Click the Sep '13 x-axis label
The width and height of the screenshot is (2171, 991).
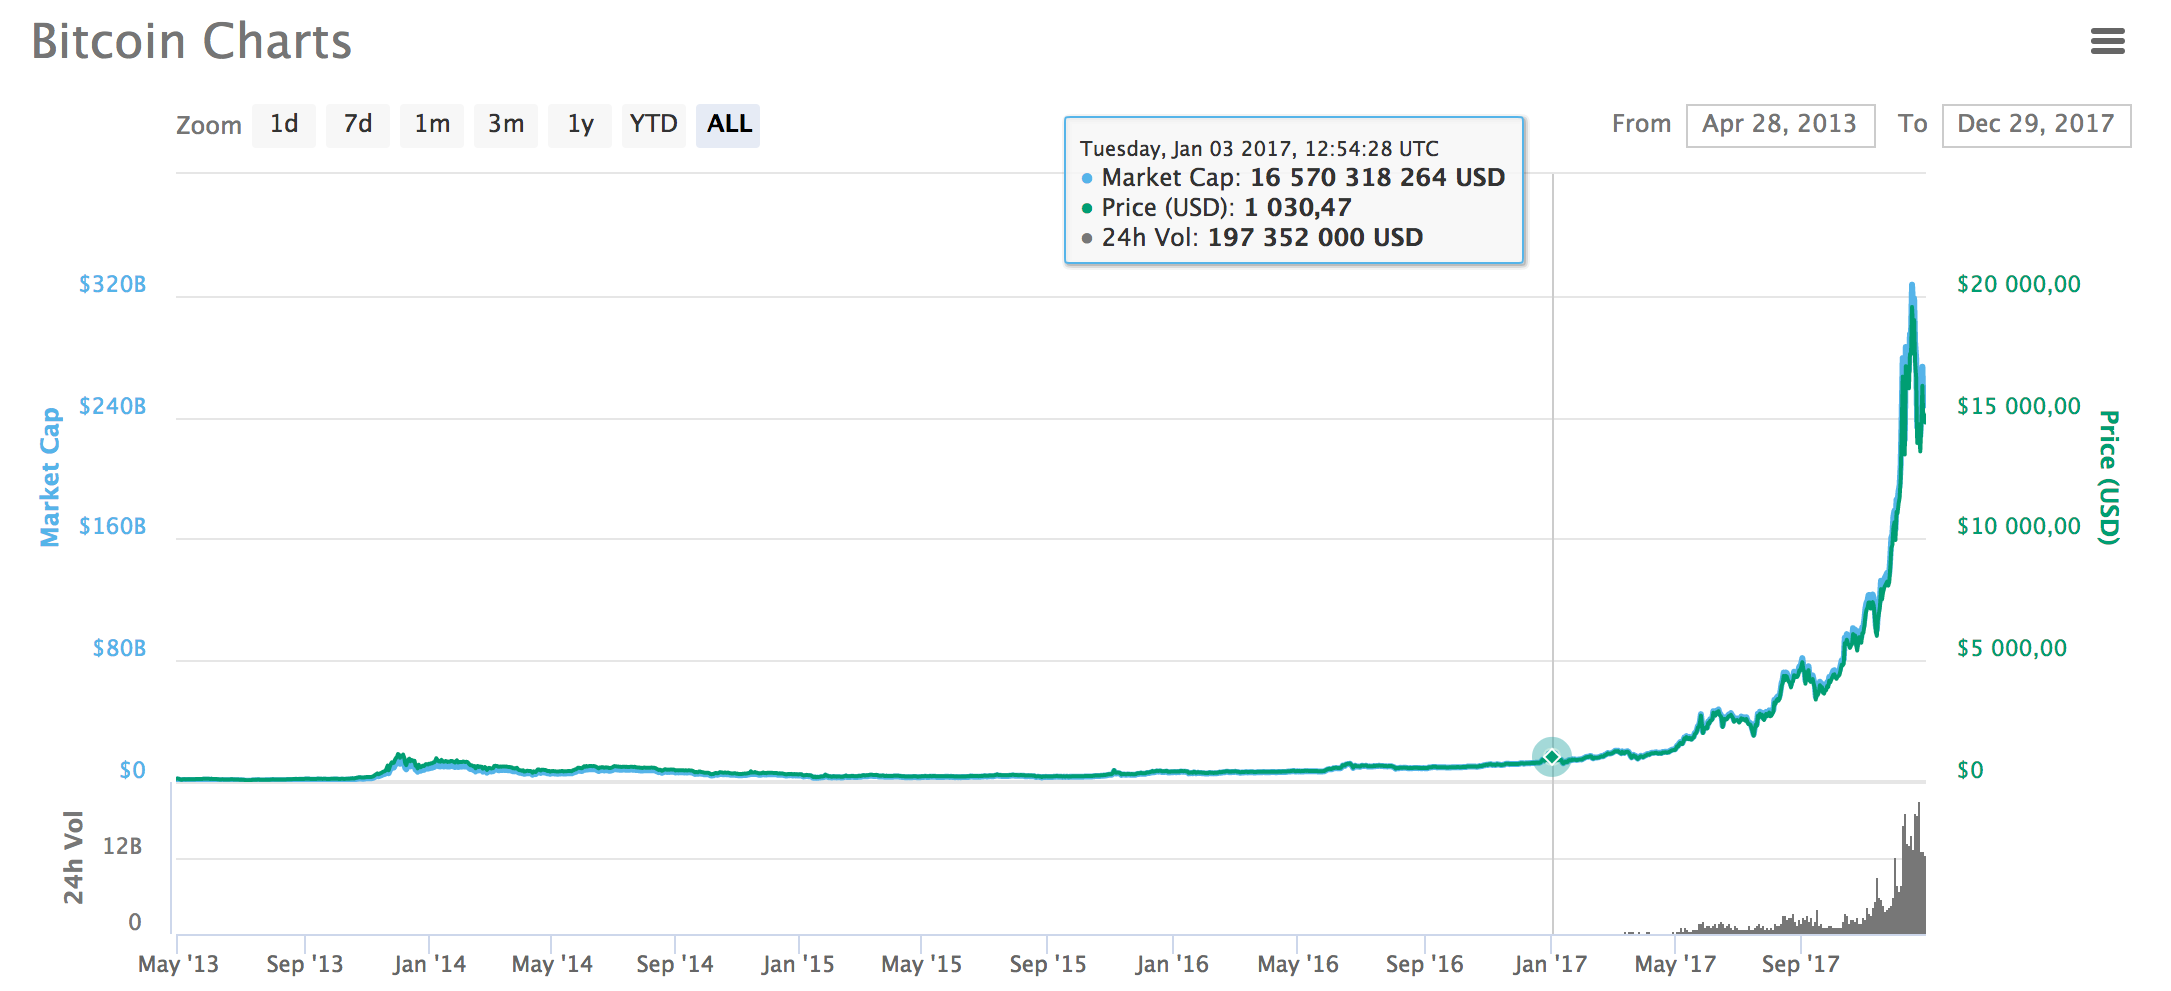tap(304, 964)
